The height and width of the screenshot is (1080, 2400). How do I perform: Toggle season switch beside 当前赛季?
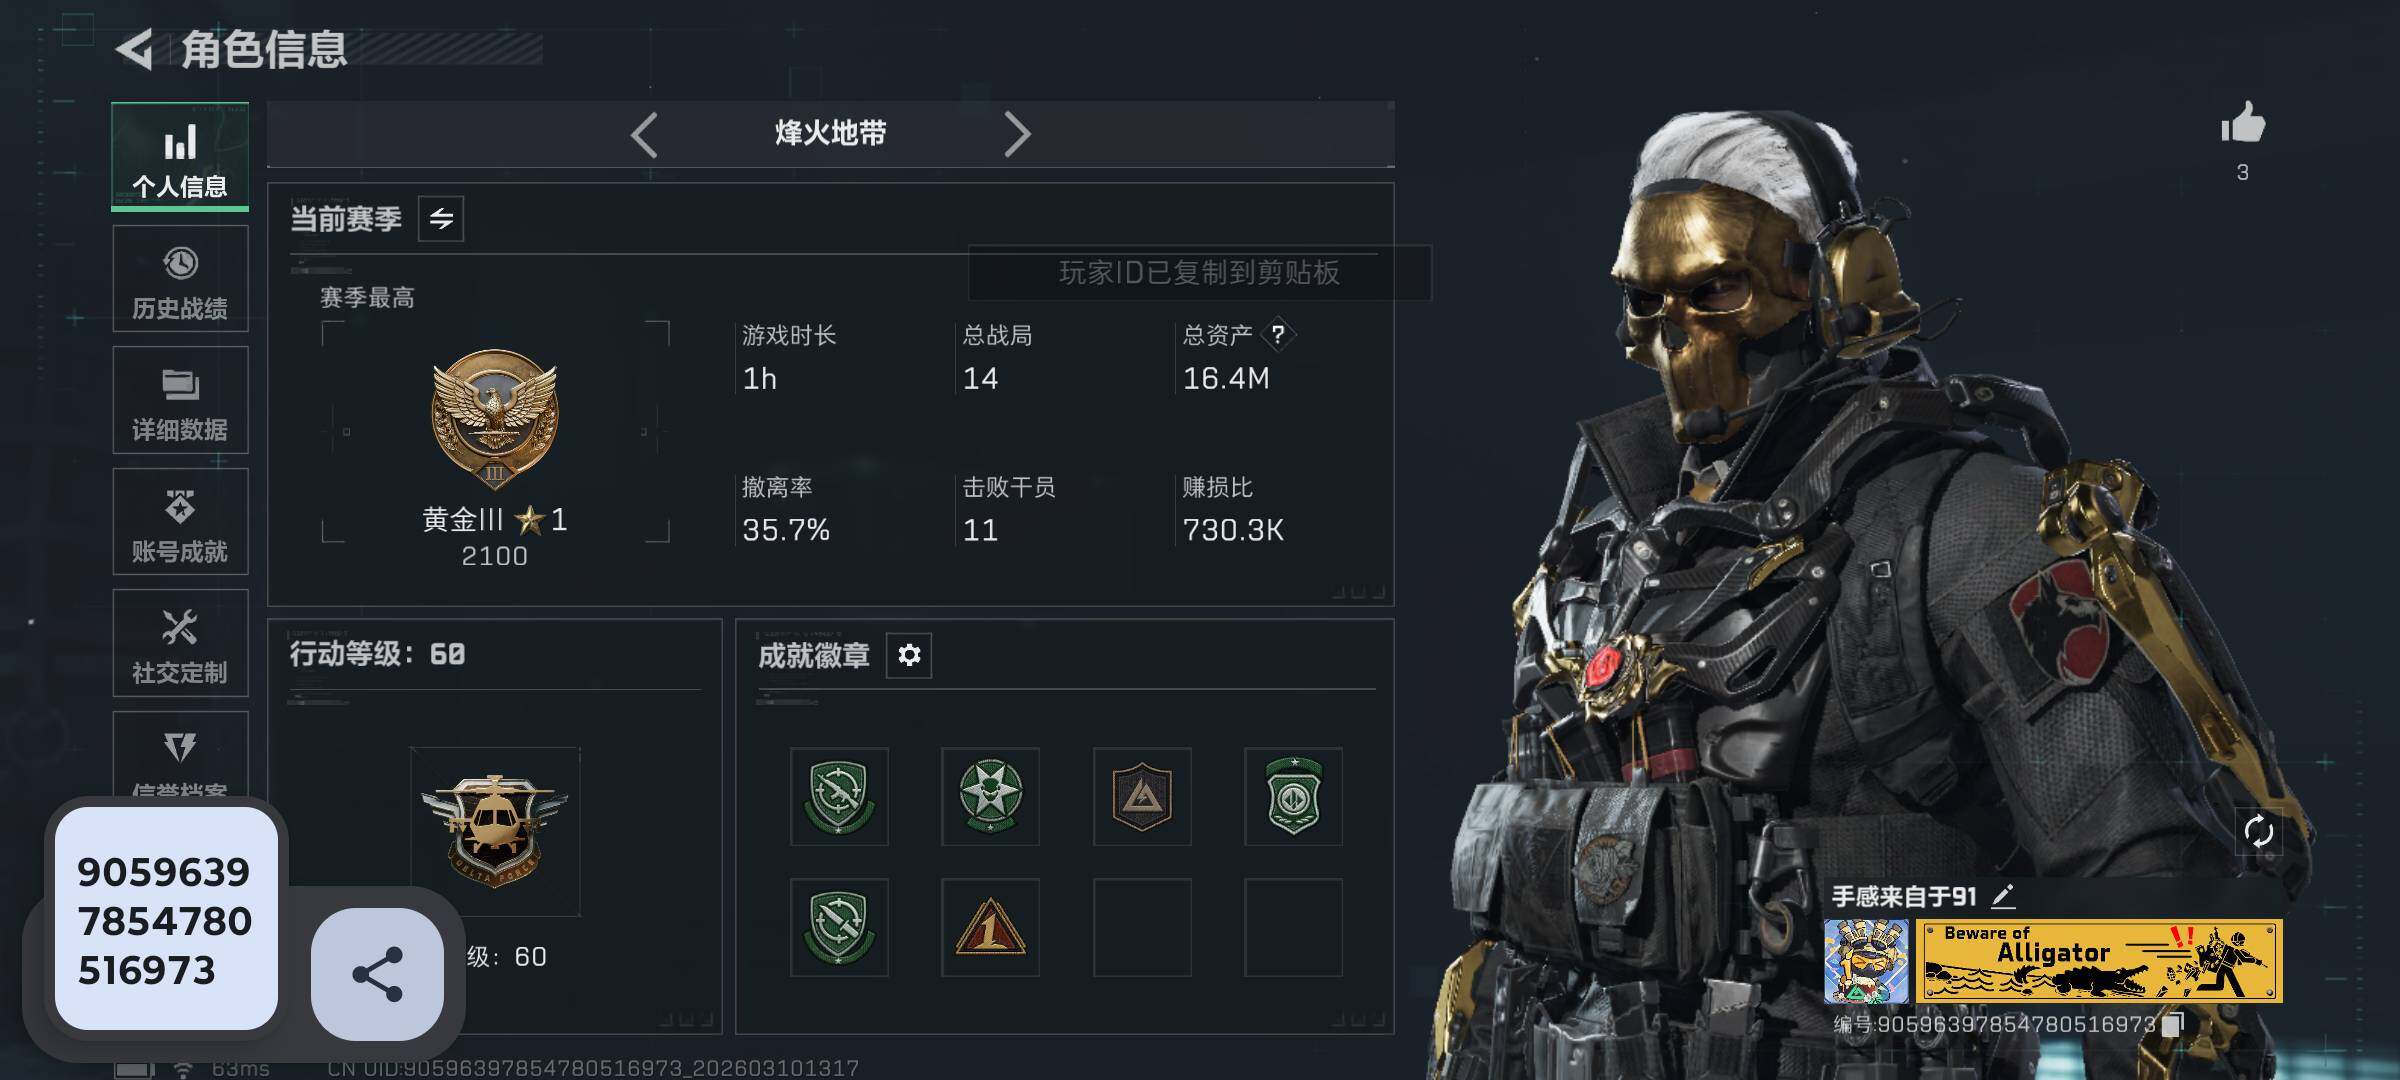pos(441,219)
